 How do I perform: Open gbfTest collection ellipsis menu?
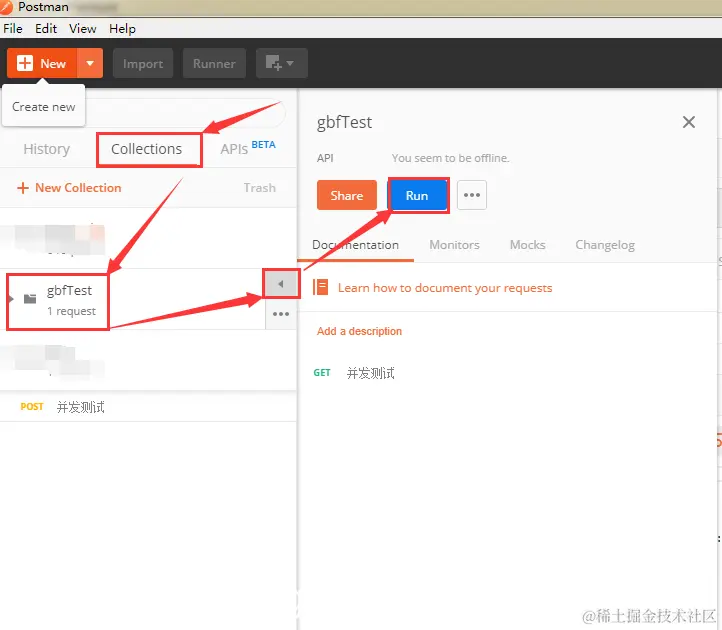[x=281, y=314]
